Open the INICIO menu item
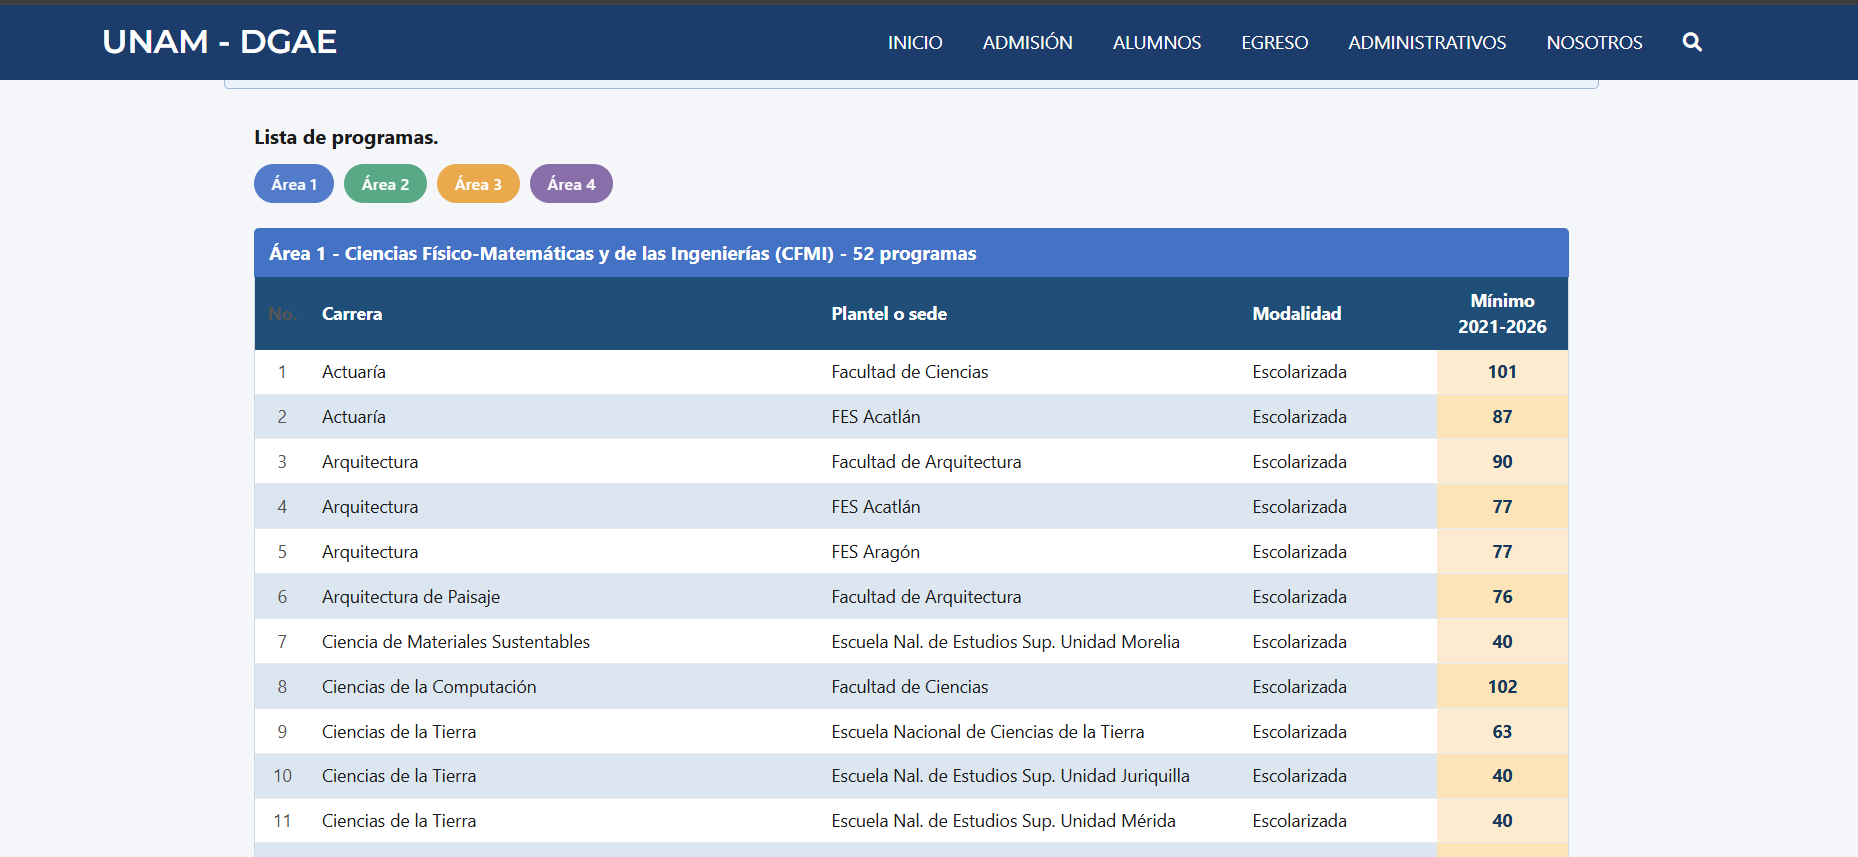The width and height of the screenshot is (1858, 857). pyautogui.click(x=915, y=43)
